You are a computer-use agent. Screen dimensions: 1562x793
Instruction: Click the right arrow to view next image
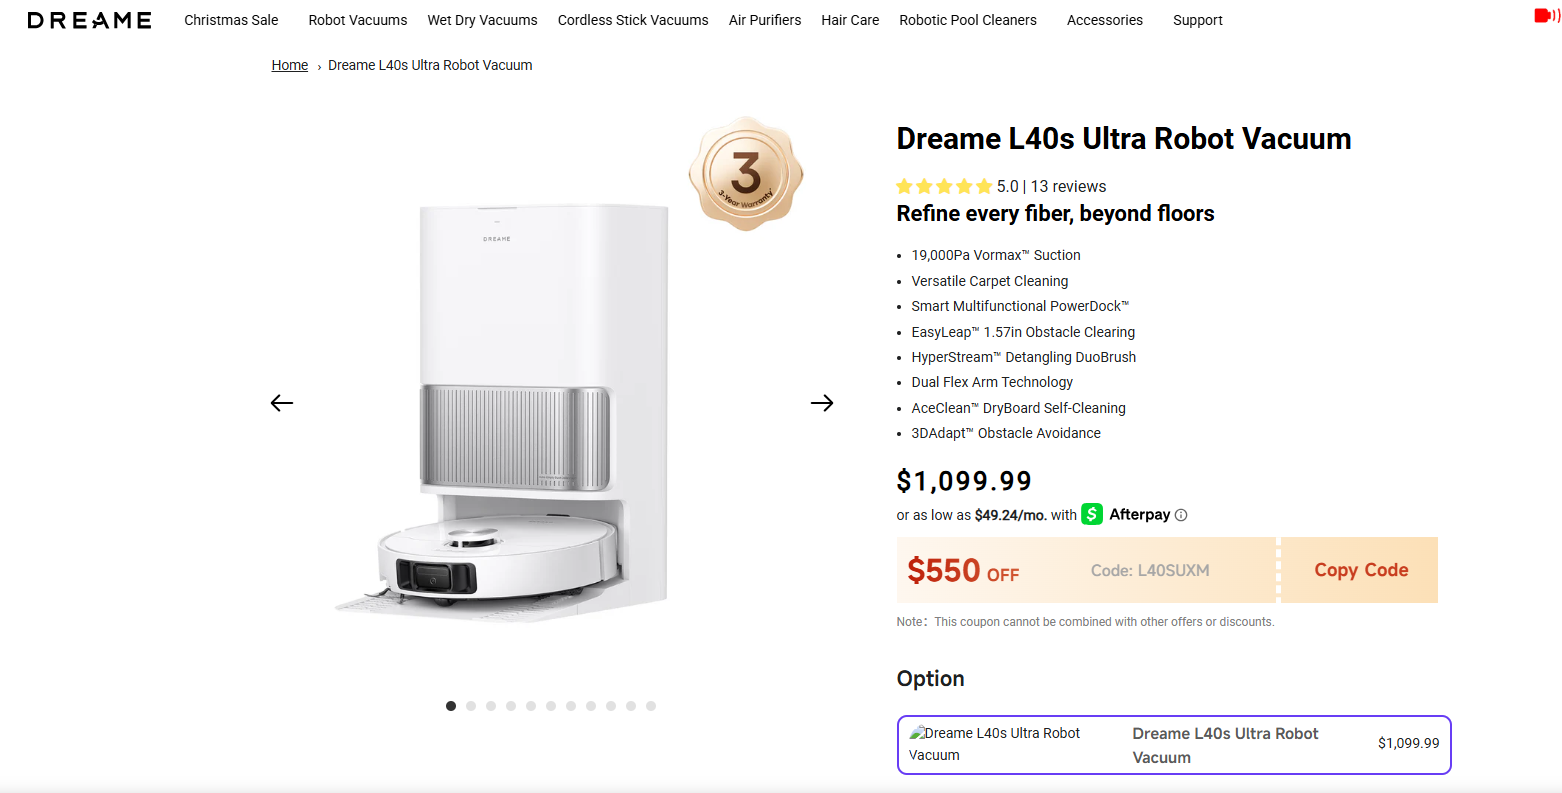point(821,402)
